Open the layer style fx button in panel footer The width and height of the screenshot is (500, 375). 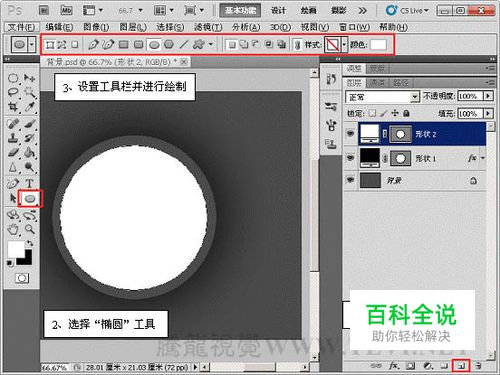tap(394, 366)
